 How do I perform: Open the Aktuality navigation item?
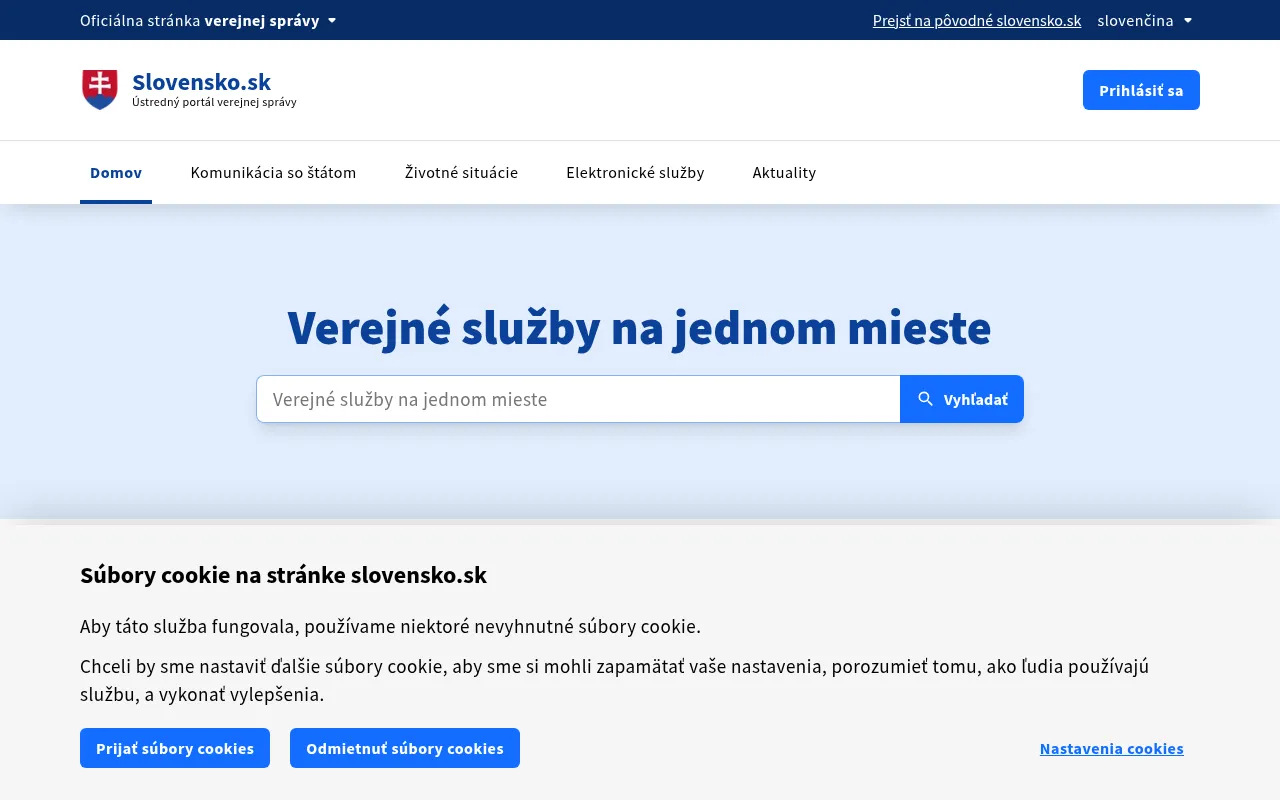click(784, 172)
